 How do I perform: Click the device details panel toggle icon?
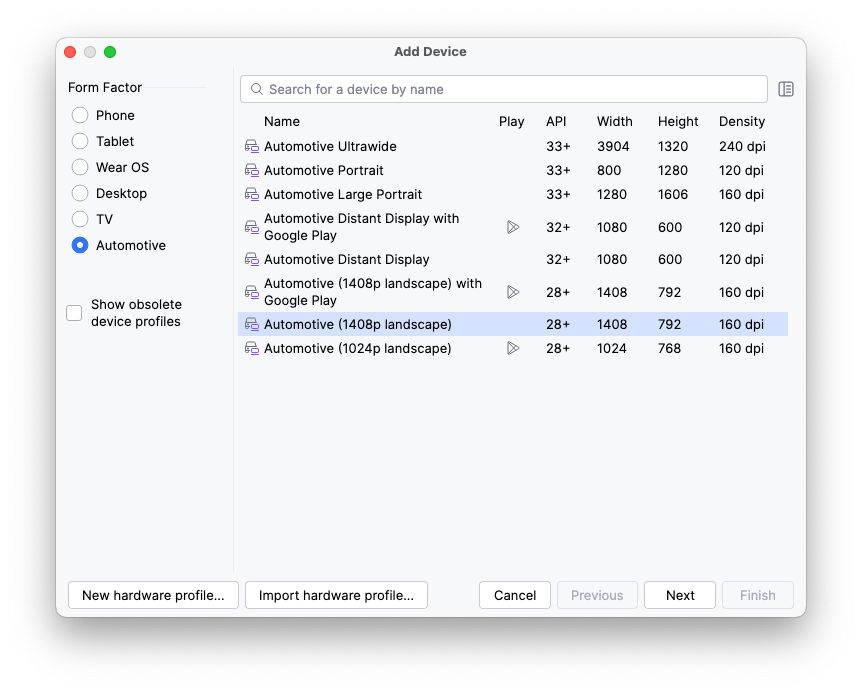point(786,89)
